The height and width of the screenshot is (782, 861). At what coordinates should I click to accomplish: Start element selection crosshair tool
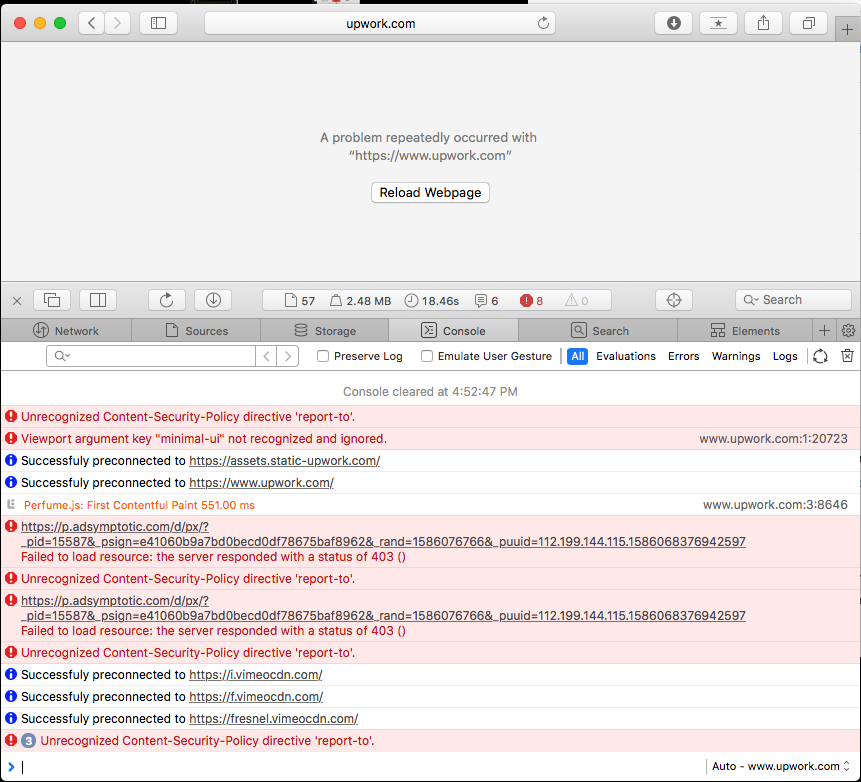(674, 300)
